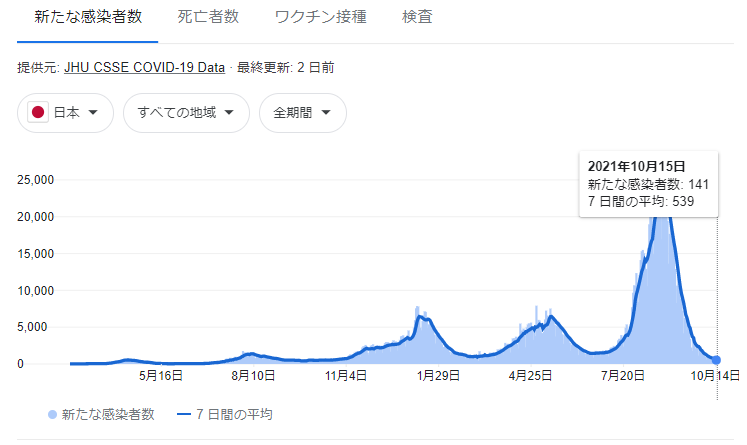
Task: Click the light blue 新たな感染者数 legend dot
Action: pos(52,415)
